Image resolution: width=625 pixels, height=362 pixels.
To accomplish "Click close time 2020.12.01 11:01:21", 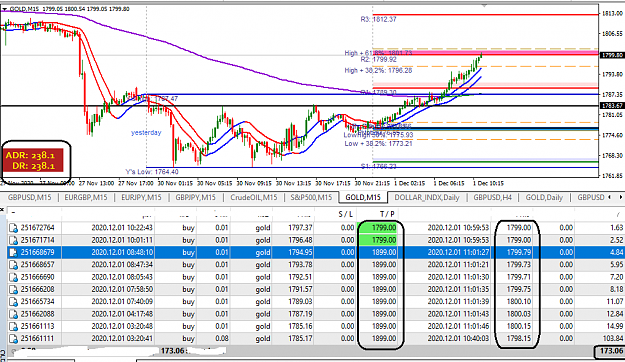I will click(x=458, y=265).
